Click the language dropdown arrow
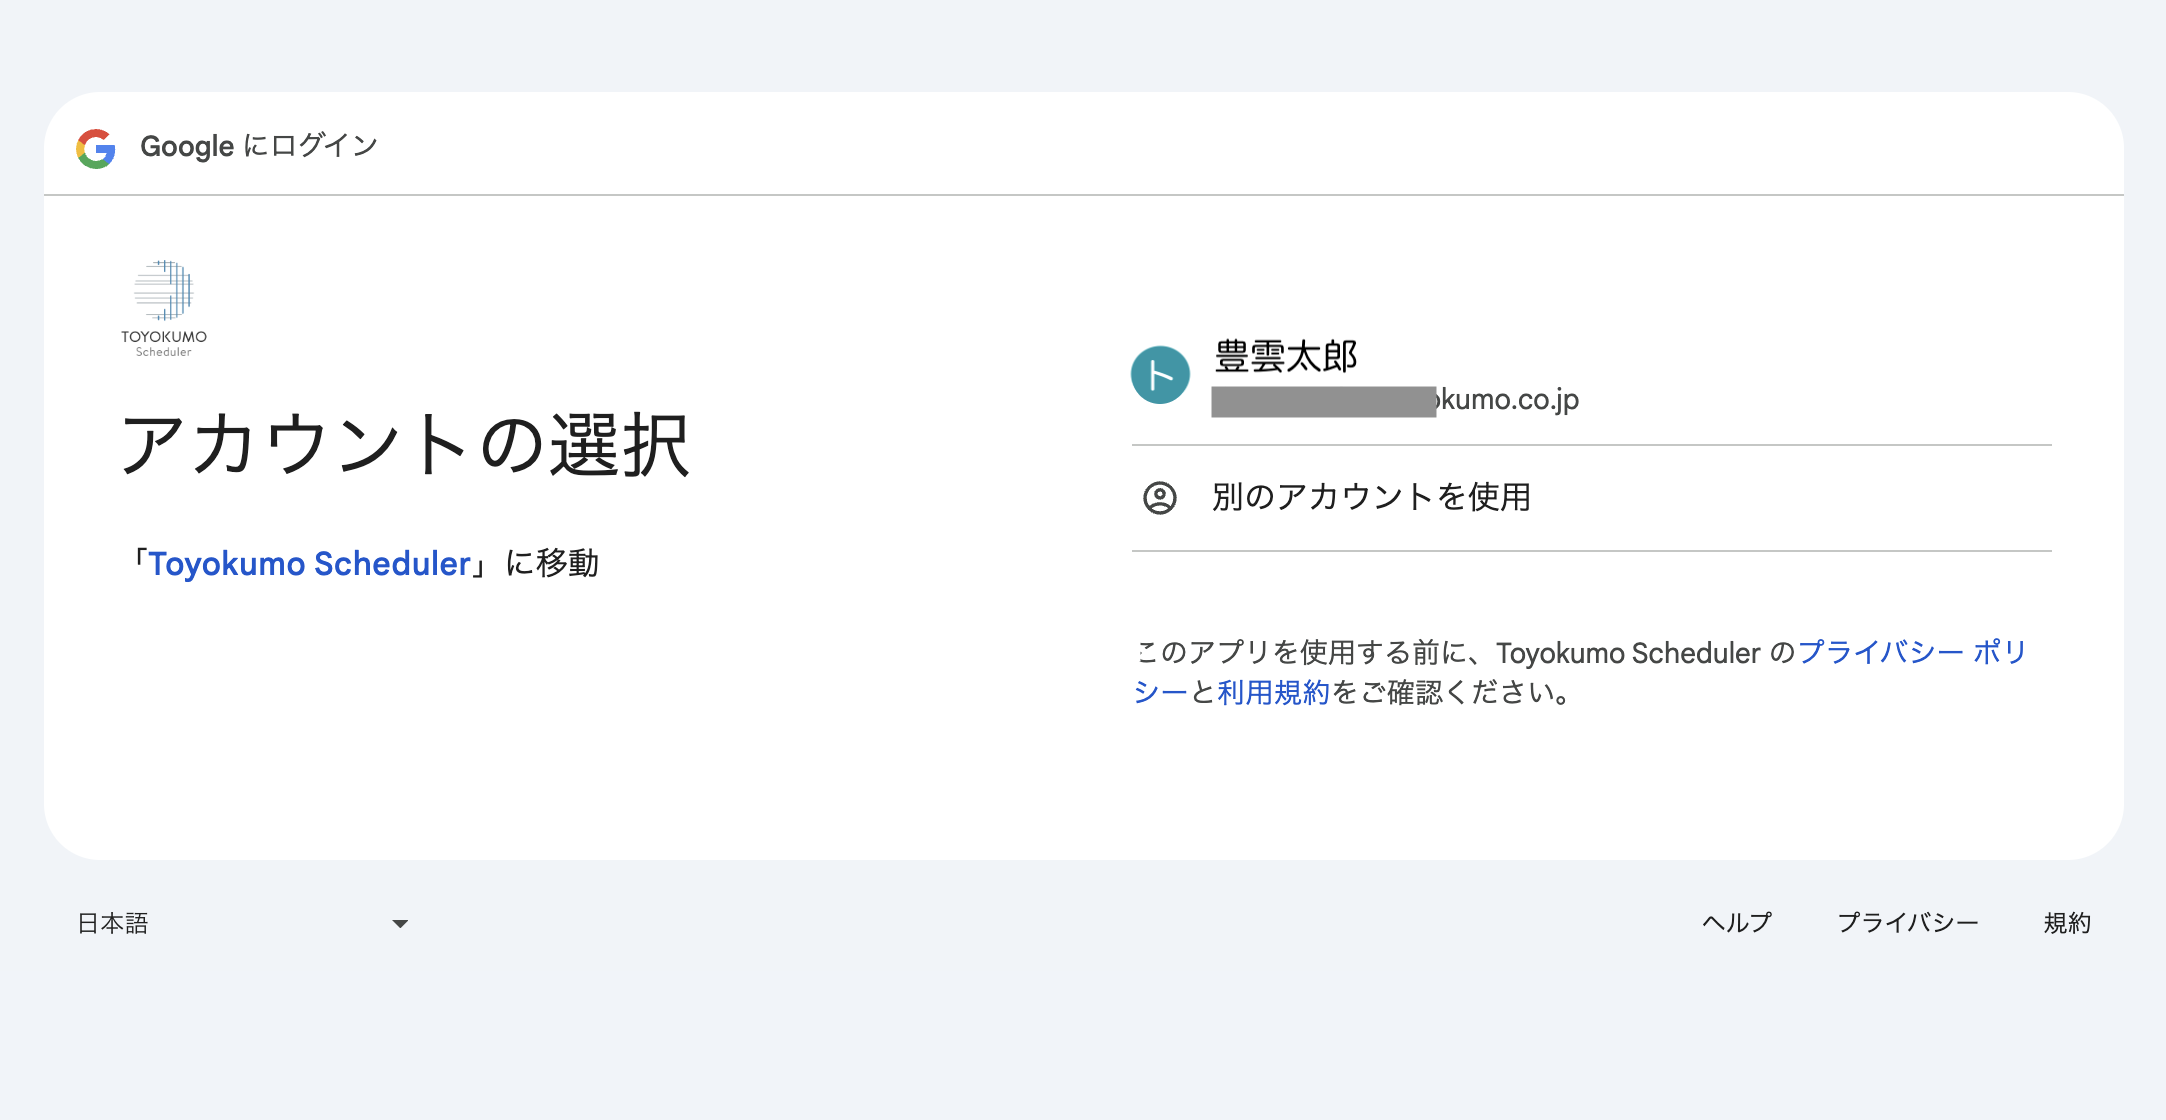The width and height of the screenshot is (2166, 1120). click(x=400, y=924)
